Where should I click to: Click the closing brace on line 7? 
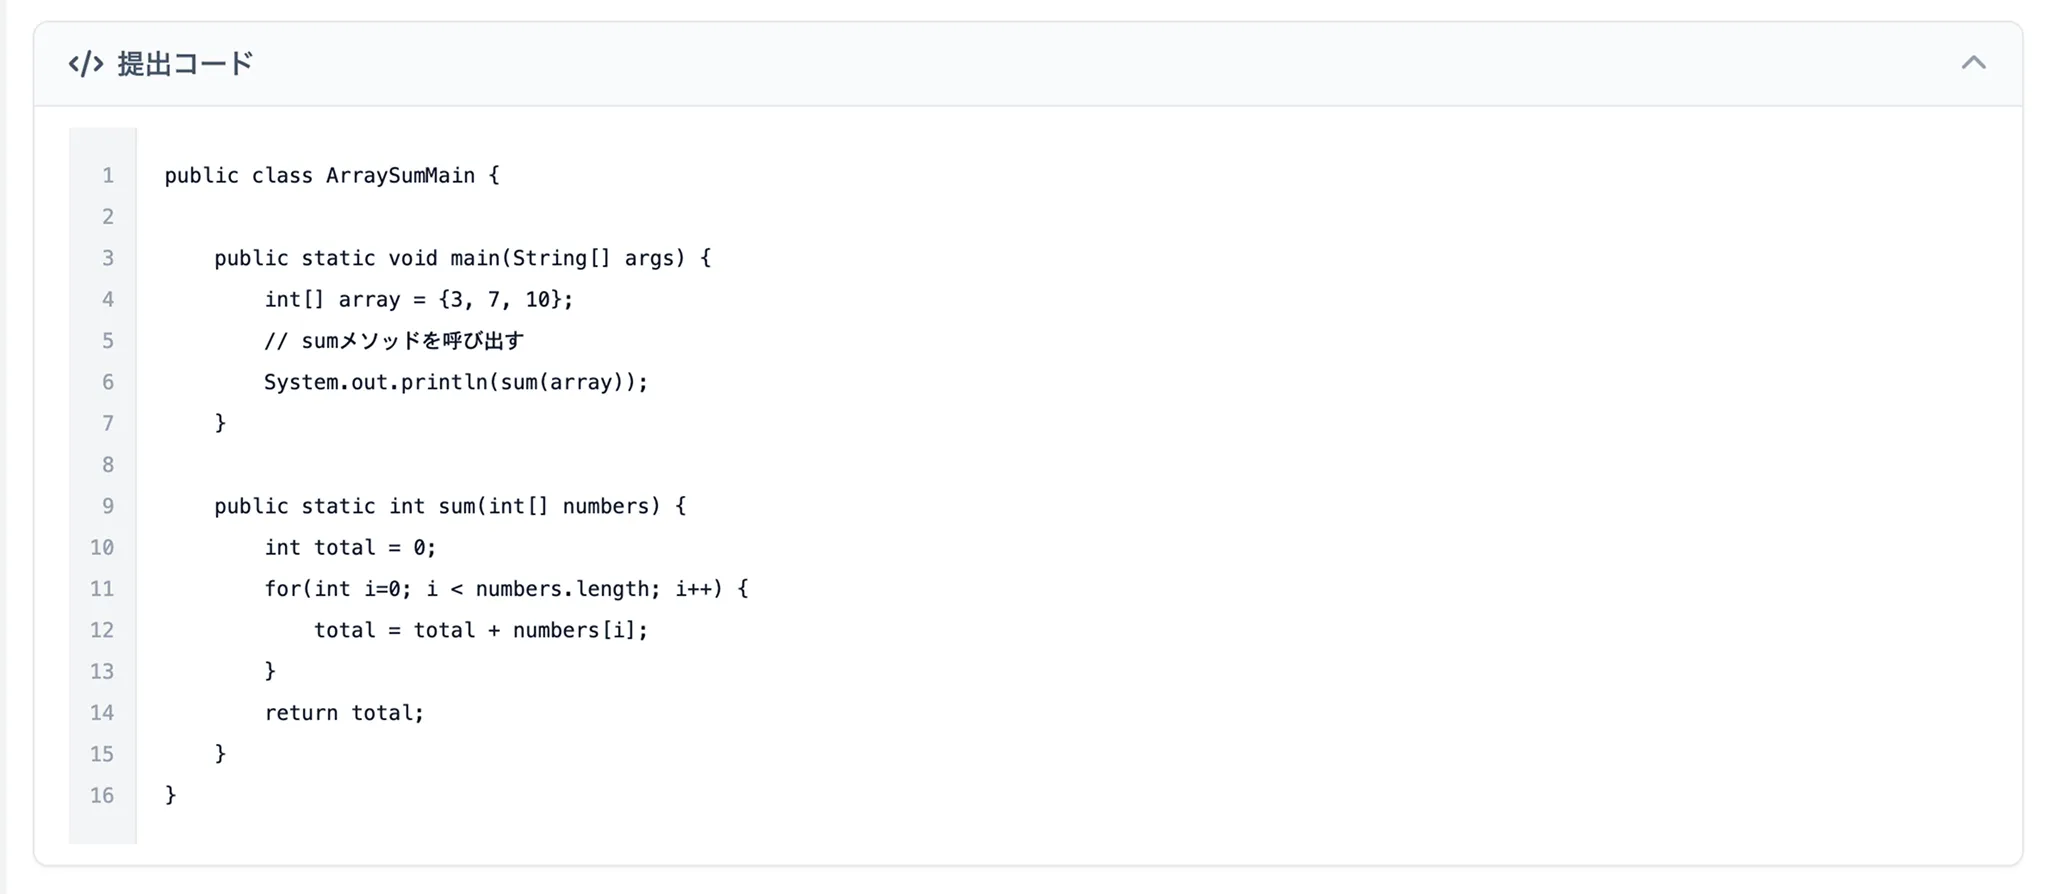[221, 423]
